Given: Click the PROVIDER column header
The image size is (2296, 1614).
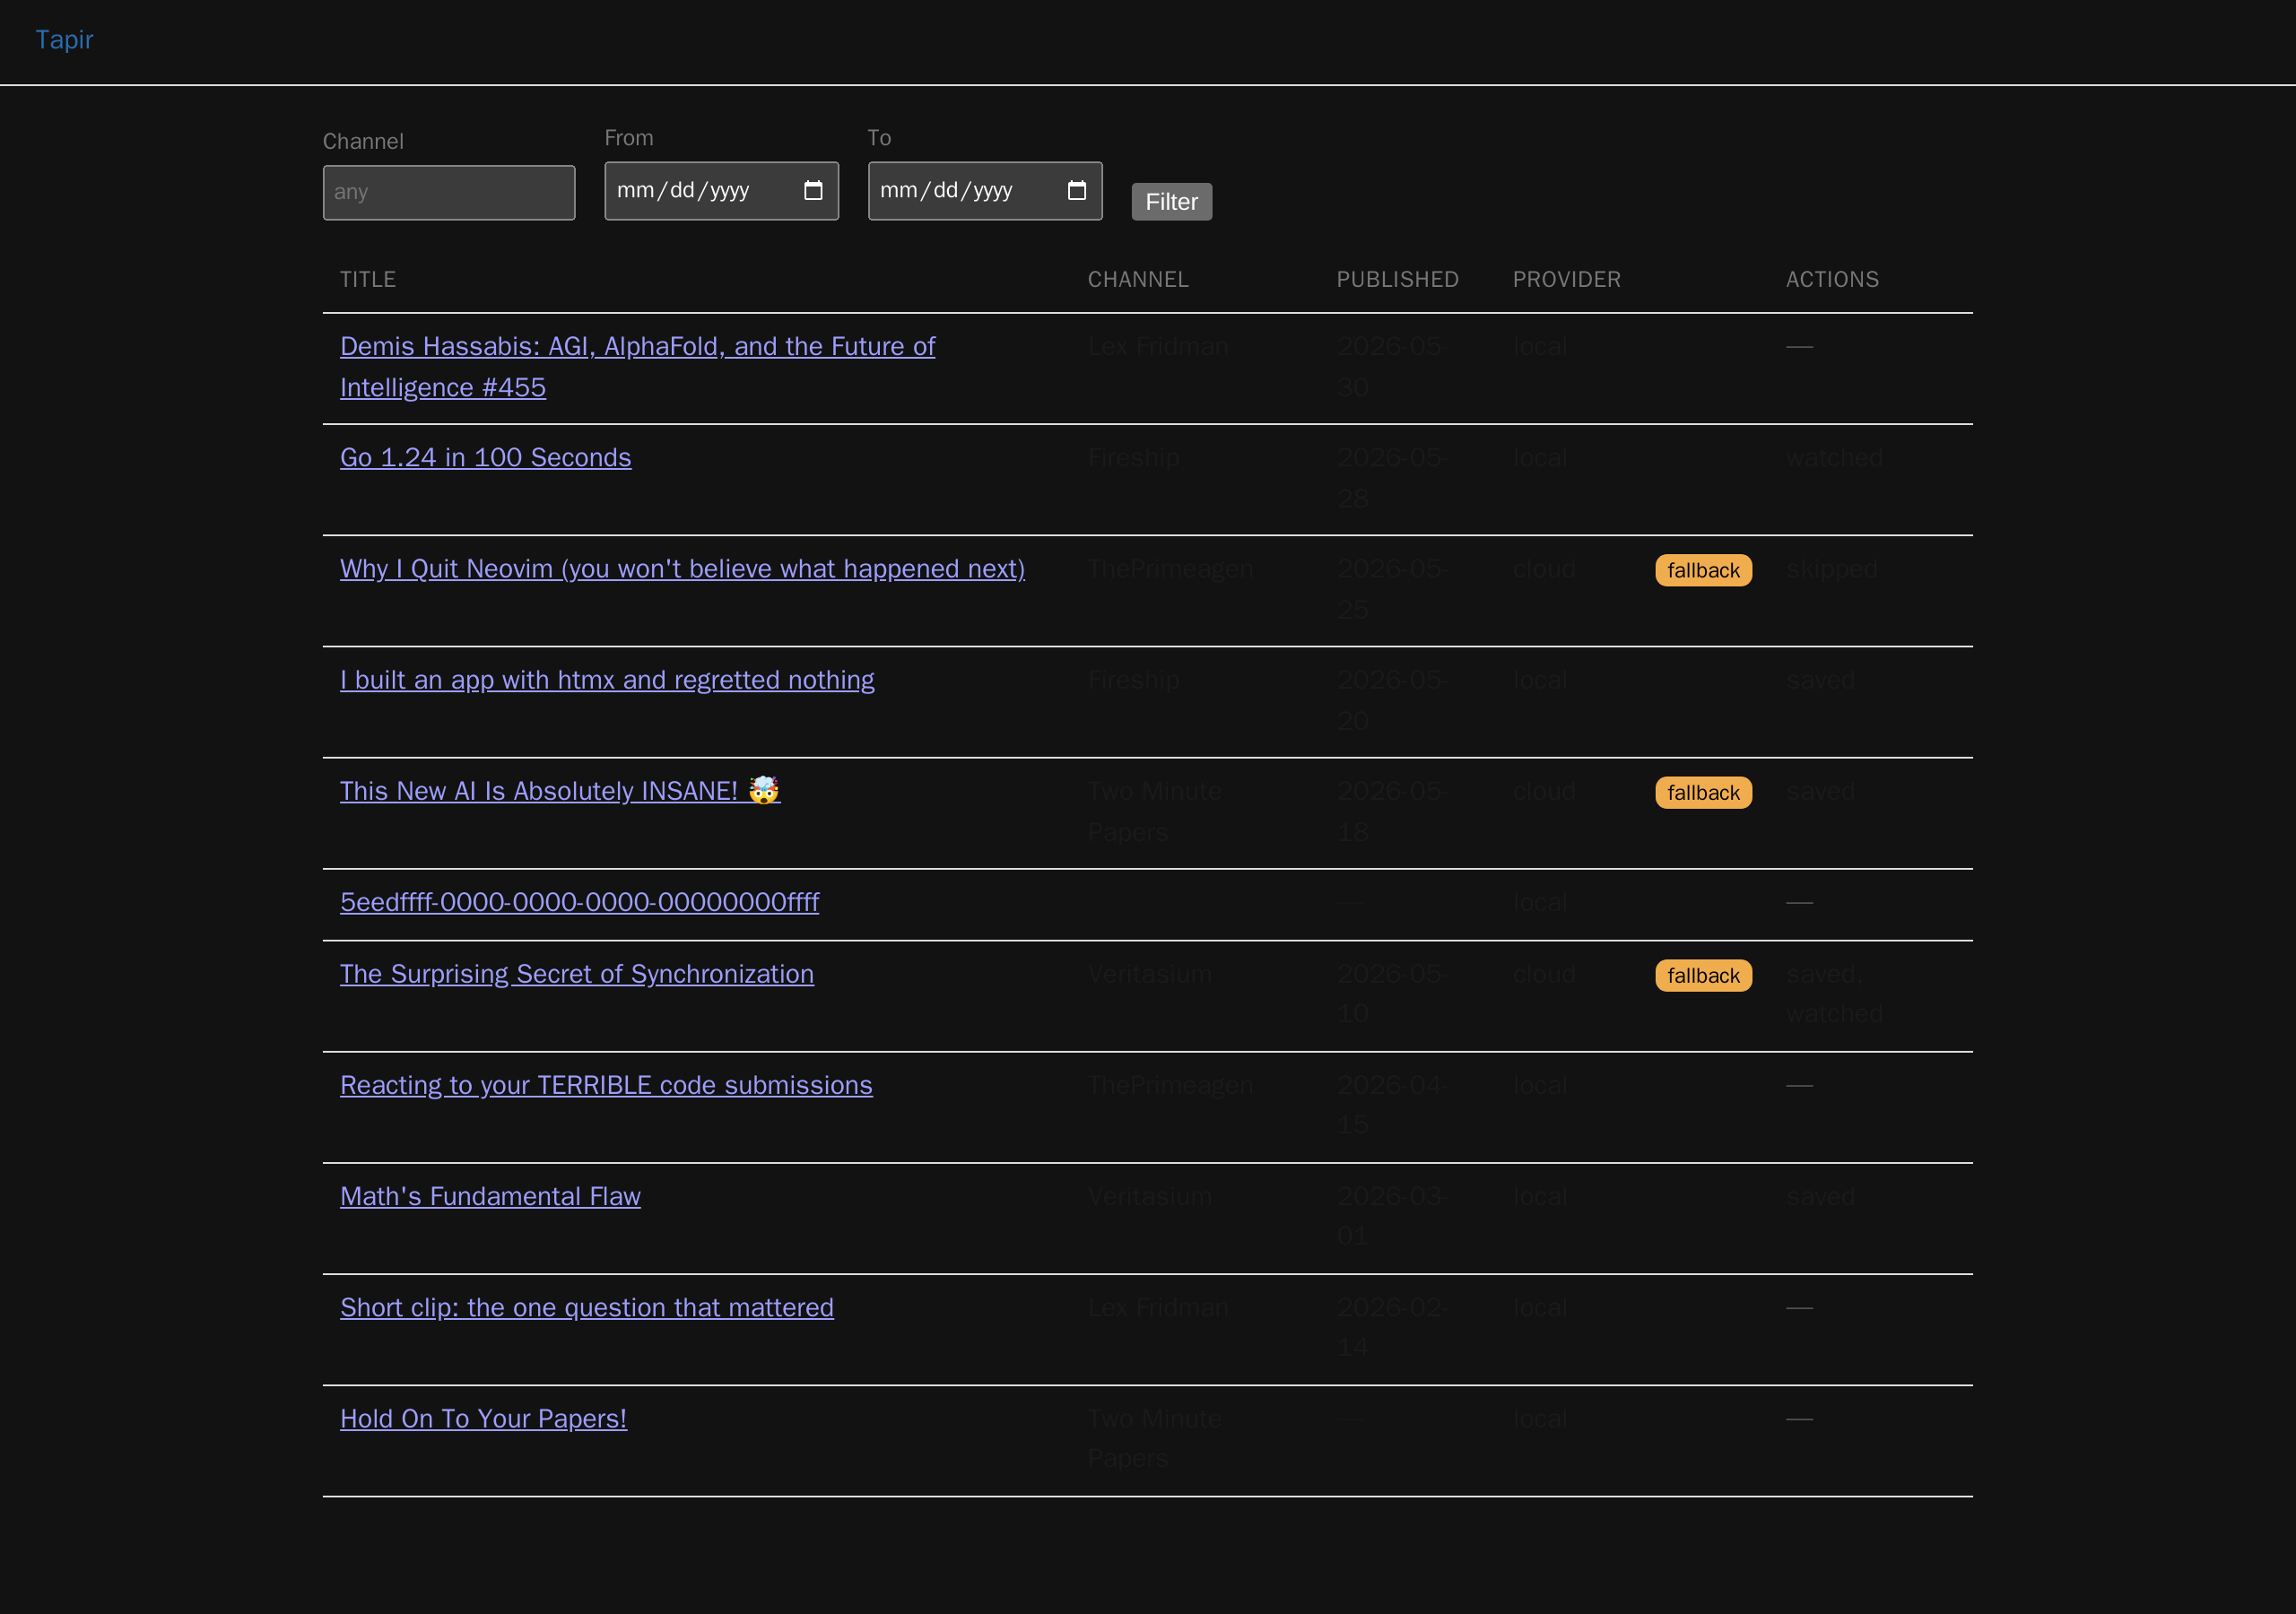Looking at the screenshot, I should [x=1566, y=280].
